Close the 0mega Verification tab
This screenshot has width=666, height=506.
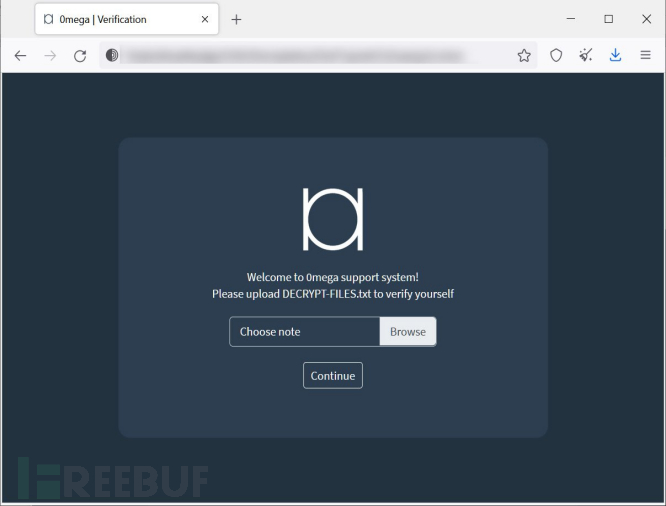click(x=205, y=19)
